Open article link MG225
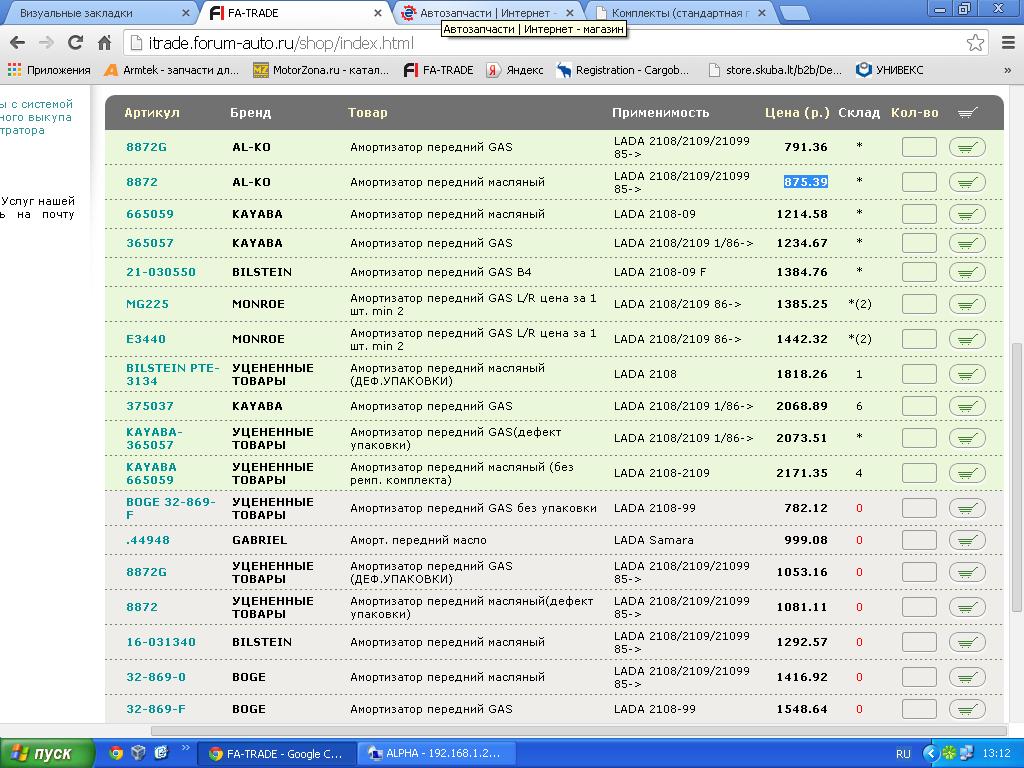The height and width of the screenshot is (768, 1024). [147, 304]
